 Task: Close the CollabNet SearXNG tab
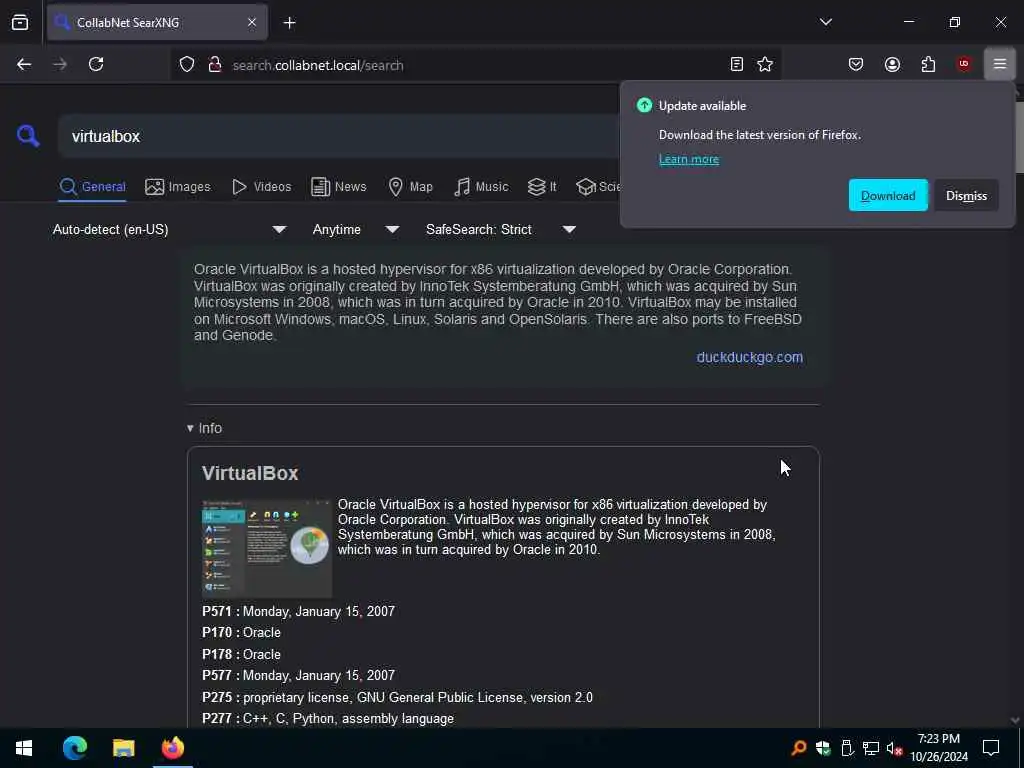(x=251, y=23)
